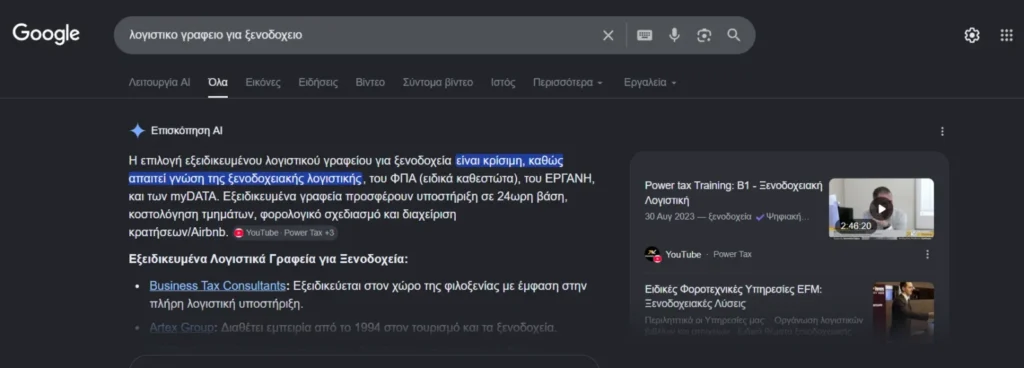
Task: Click the highlighted text είναι κρίσιμη, καθώς
Action: point(509,161)
